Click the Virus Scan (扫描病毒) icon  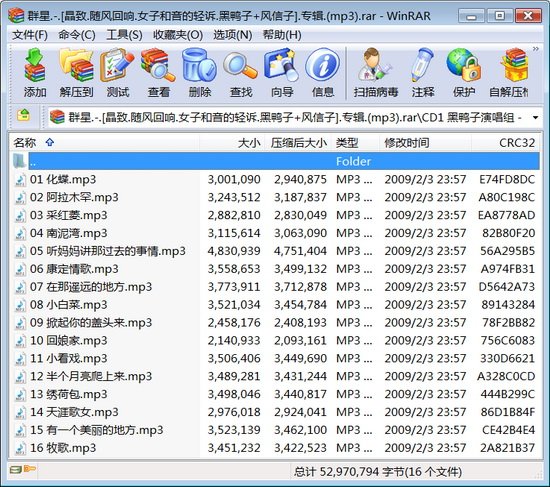(376, 73)
